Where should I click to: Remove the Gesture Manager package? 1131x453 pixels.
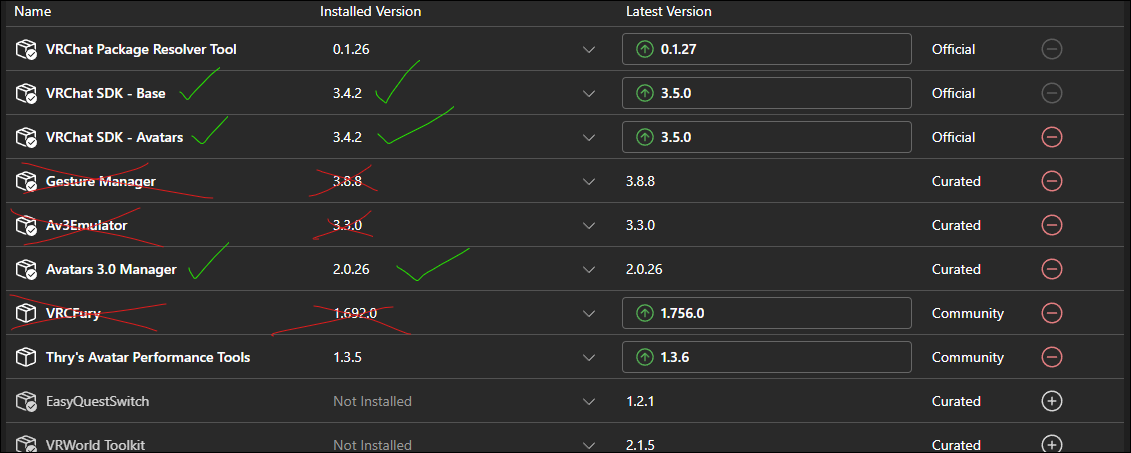[1052, 181]
